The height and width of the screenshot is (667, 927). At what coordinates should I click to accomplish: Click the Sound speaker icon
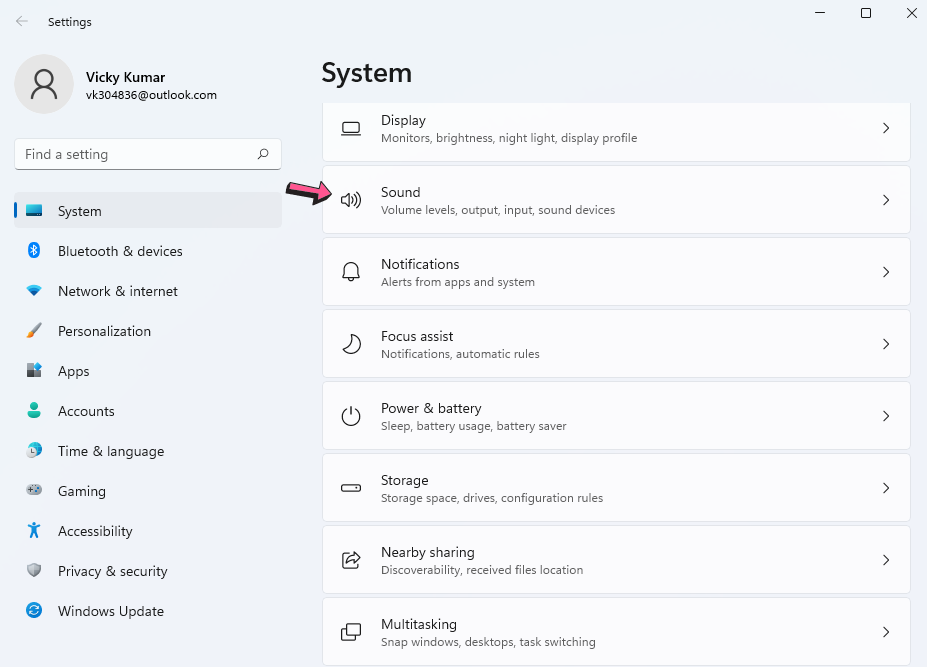click(351, 200)
